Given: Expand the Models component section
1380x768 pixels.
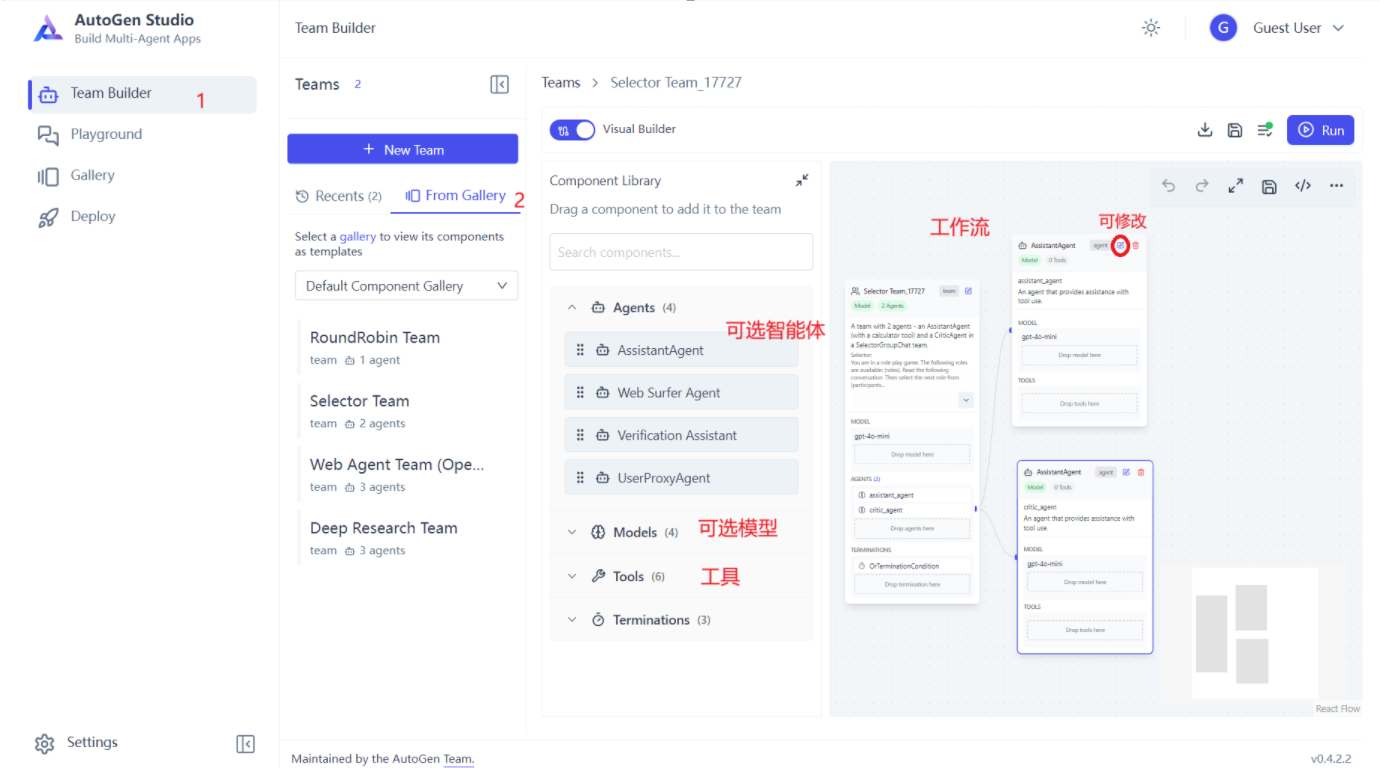Looking at the screenshot, I should 572,533.
